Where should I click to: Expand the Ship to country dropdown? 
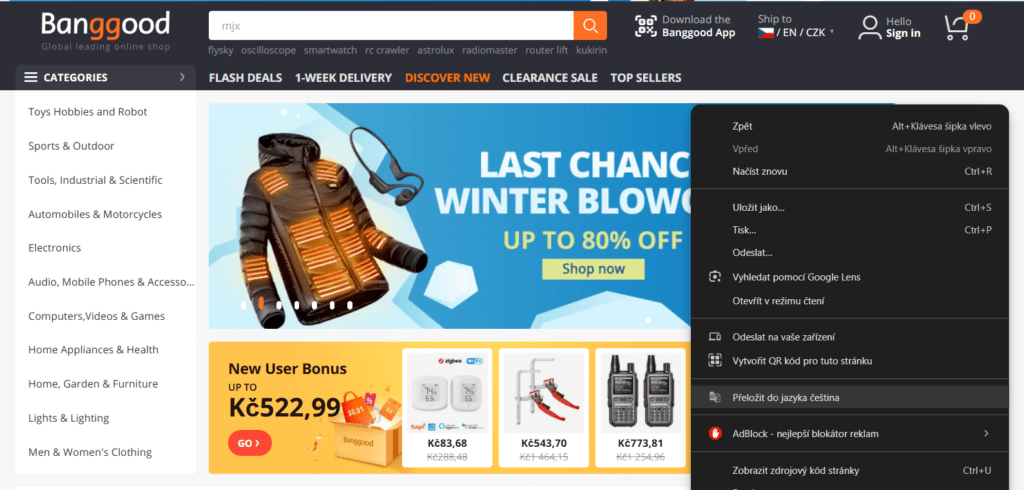click(x=796, y=33)
